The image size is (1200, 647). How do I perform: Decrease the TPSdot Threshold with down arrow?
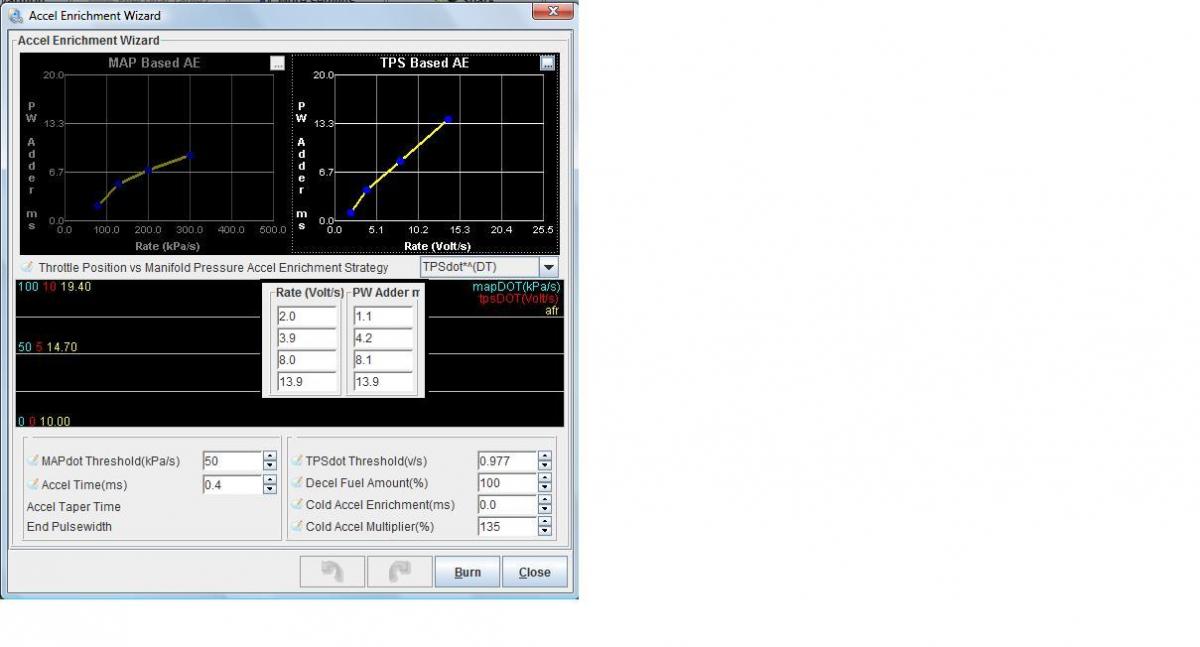pos(544,466)
